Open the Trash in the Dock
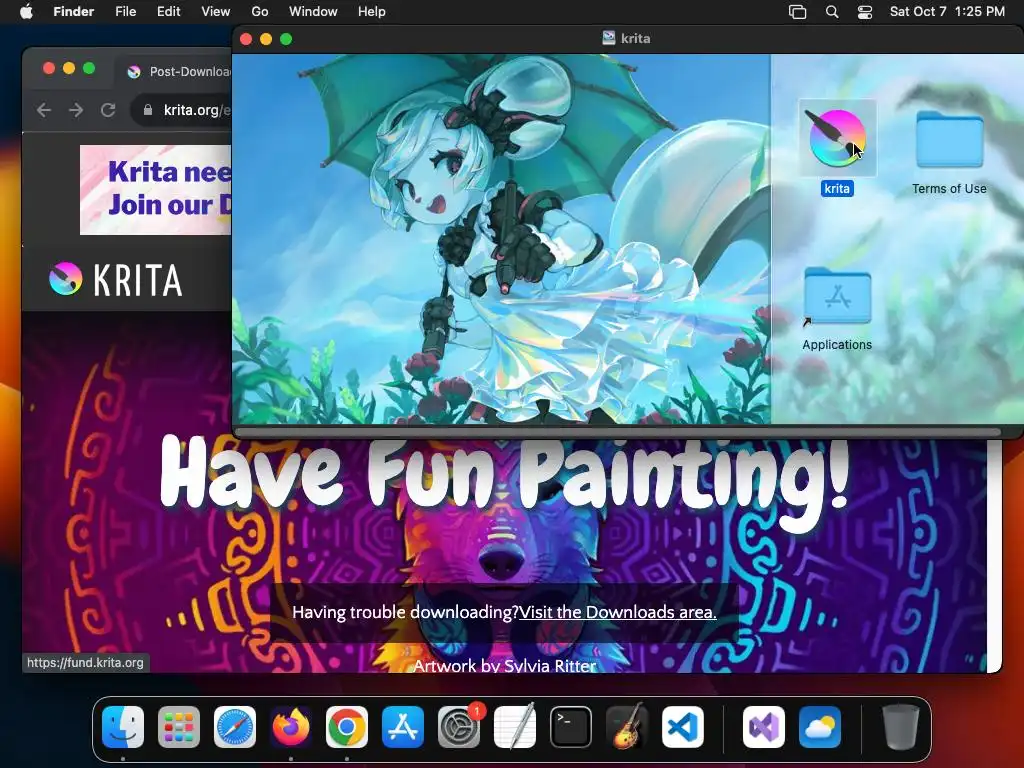Image resolution: width=1024 pixels, height=768 pixels. tap(901, 727)
